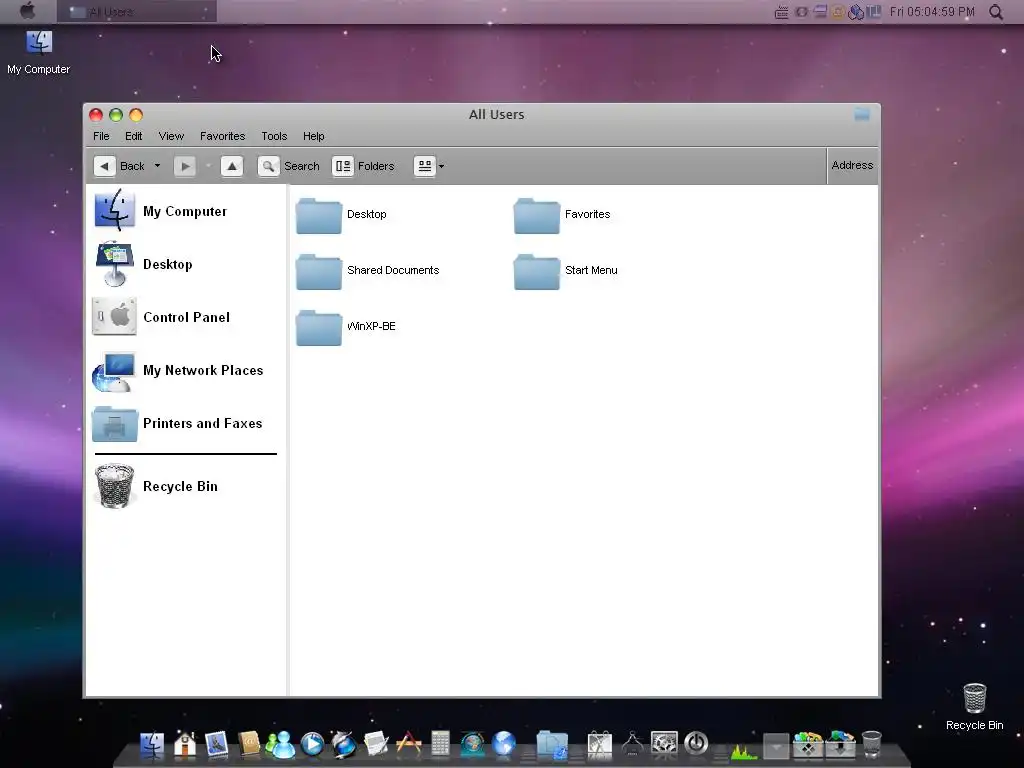Click the Address bar label
Image resolution: width=1024 pixels, height=768 pixels.
[x=852, y=165]
